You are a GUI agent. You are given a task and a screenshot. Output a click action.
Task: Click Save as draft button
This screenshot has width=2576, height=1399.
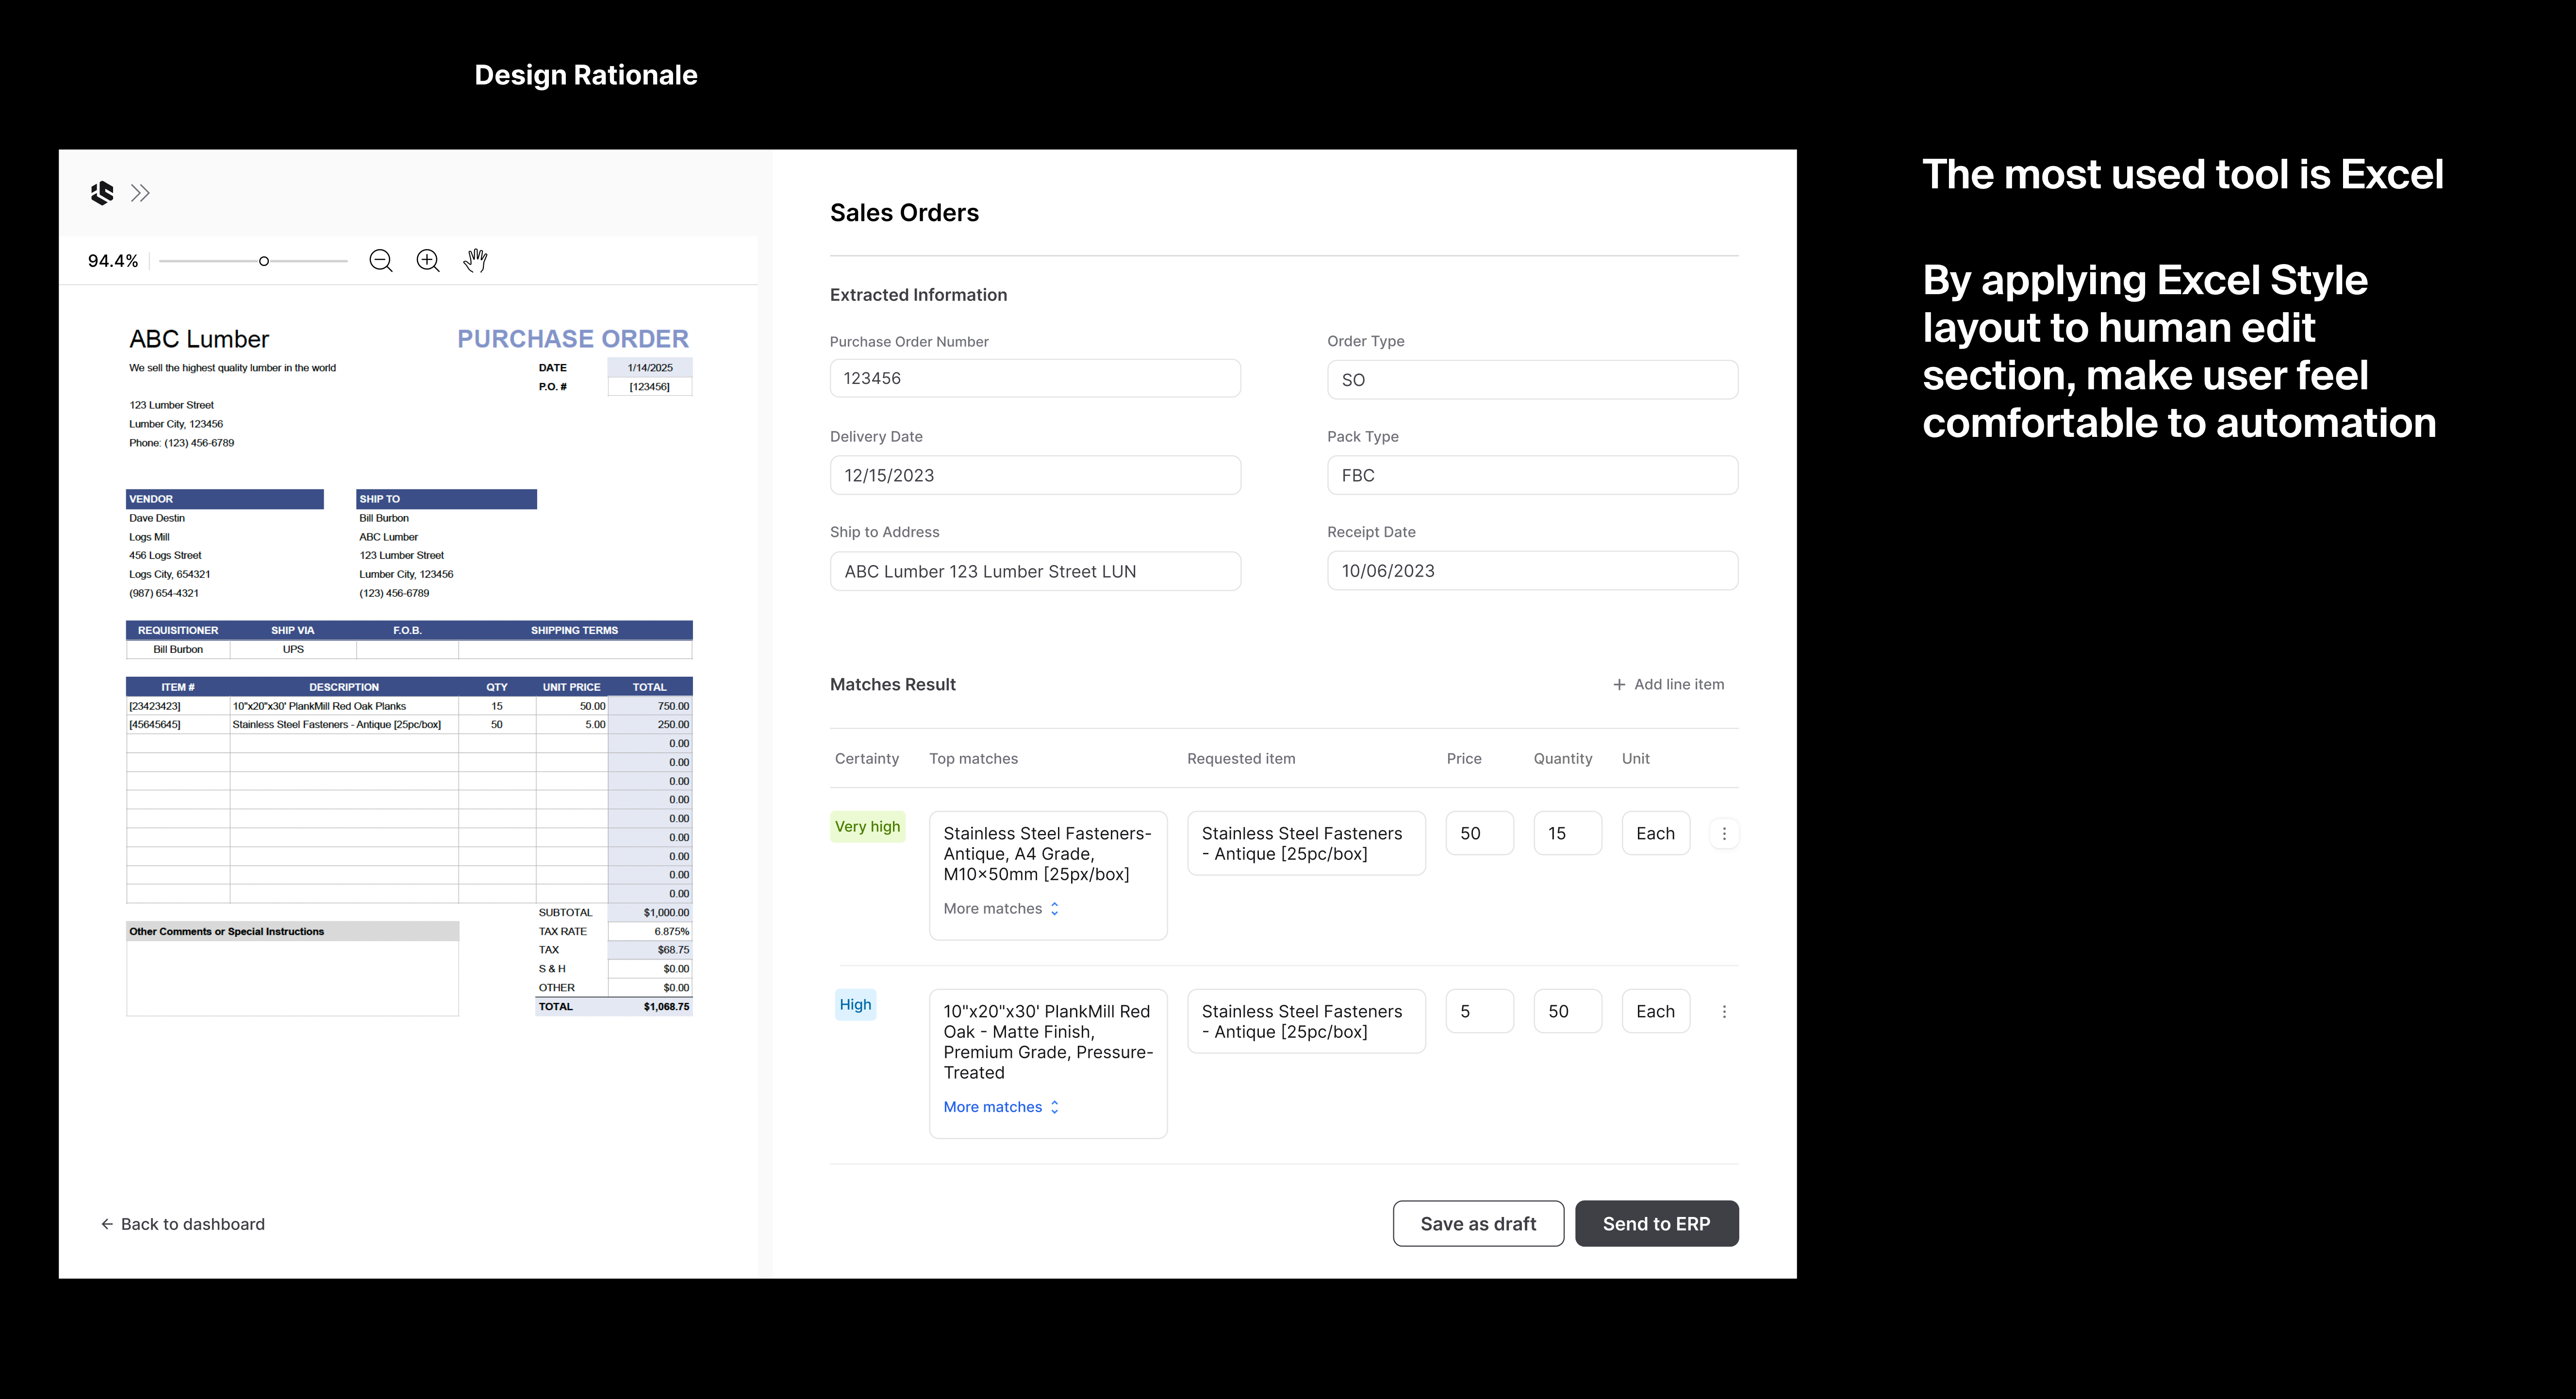pos(1478,1224)
